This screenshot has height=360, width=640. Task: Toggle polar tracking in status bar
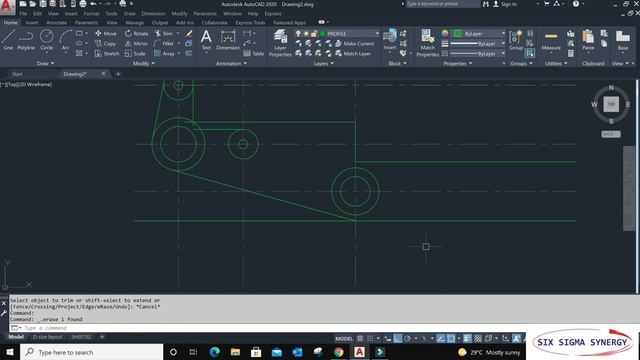point(407,338)
